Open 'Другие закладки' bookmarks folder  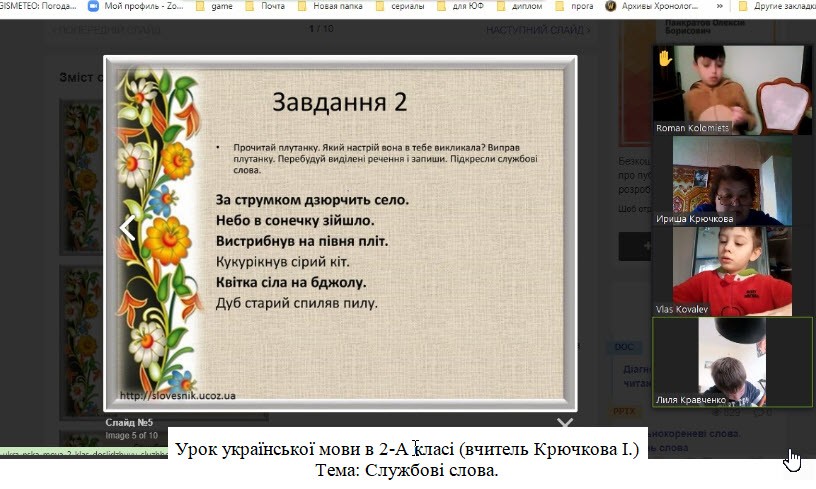click(x=781, y=6)
